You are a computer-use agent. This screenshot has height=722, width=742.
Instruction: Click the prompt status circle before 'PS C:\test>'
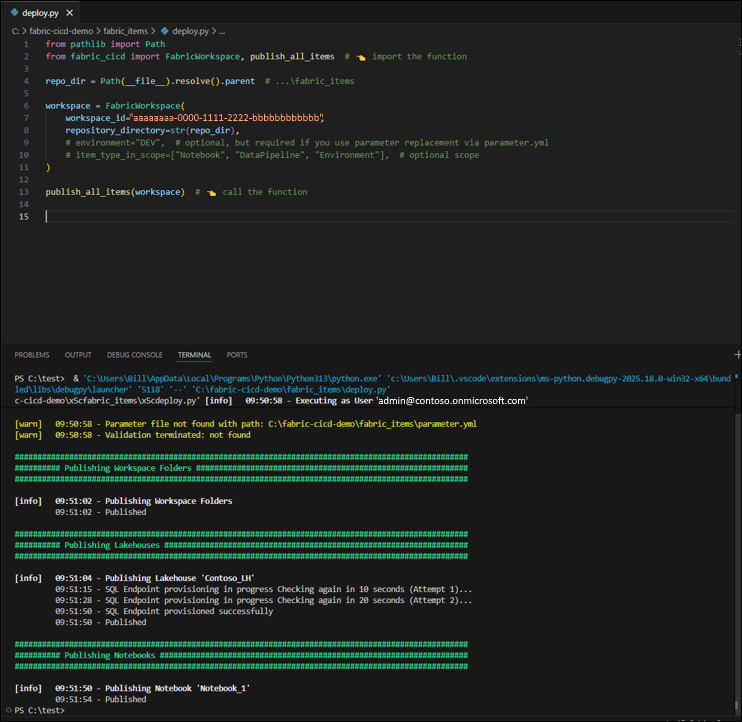point(9,710)
